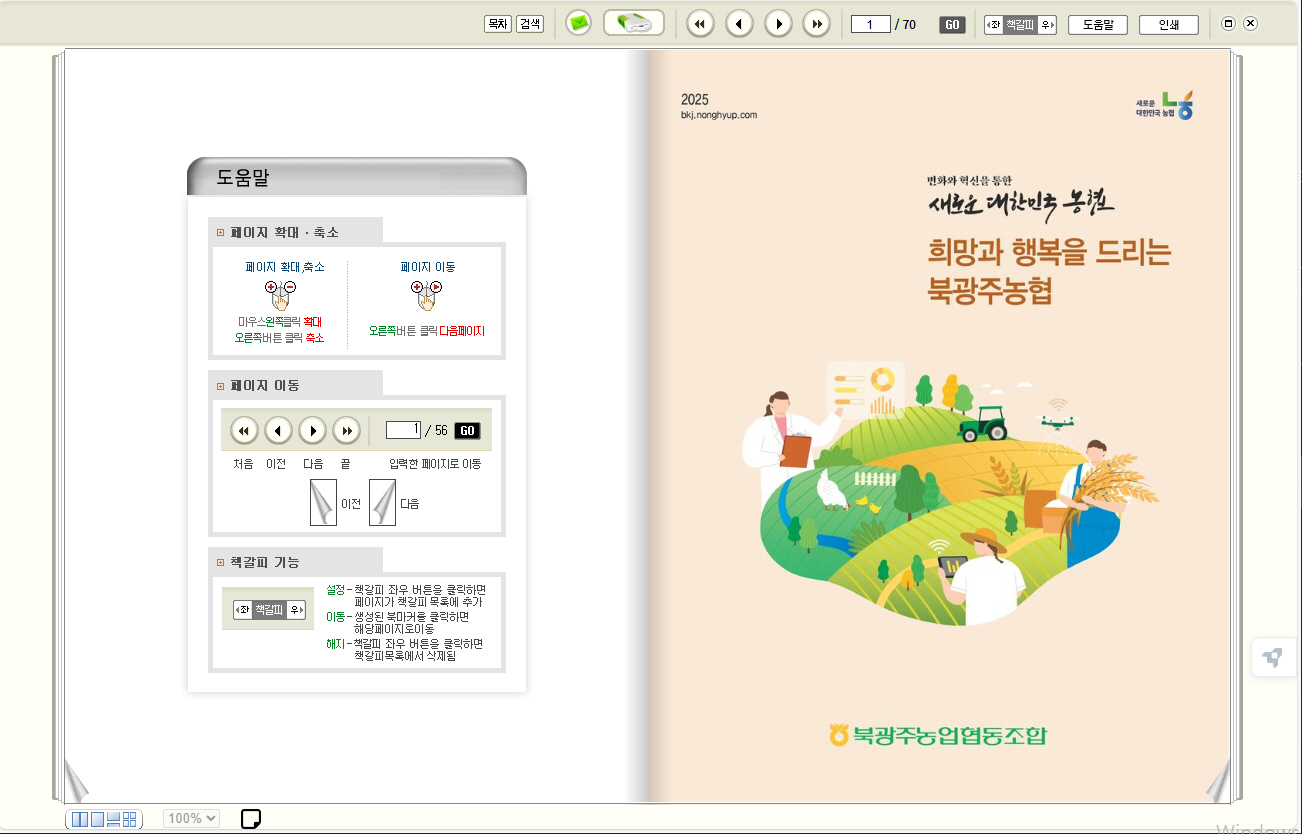Open the 목차 table of contents
Screen dimensions: 1302x834
pos(497,24)
